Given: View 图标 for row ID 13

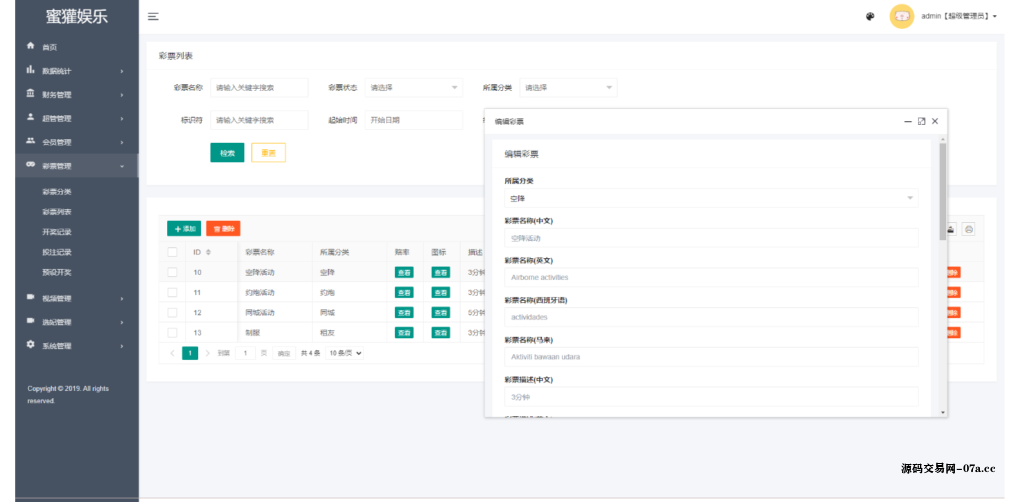Looking at the screenshot, I should (440, 333).
